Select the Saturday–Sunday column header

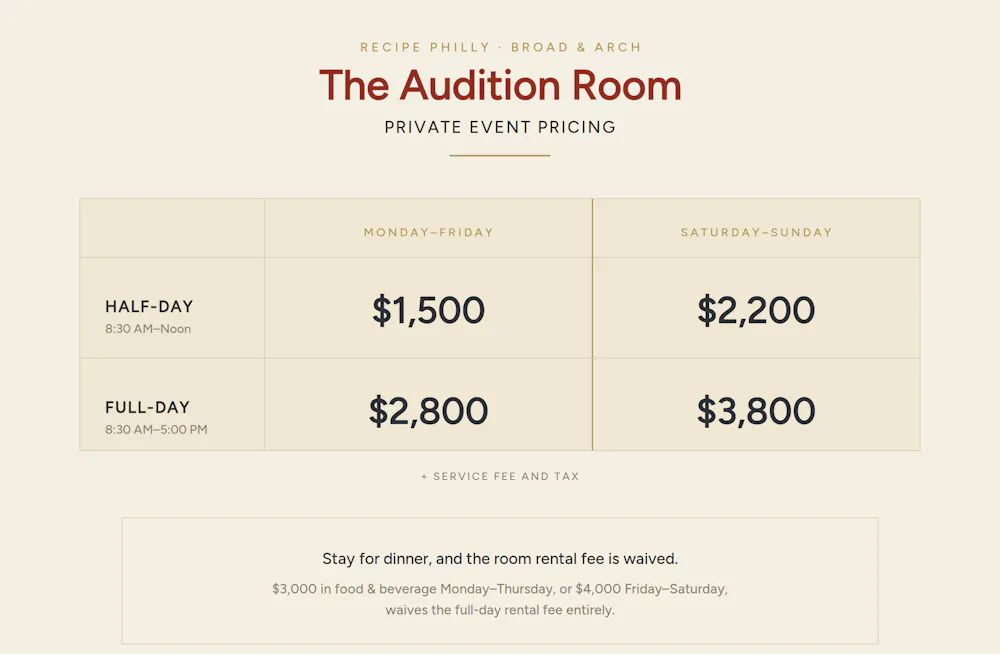[x=756, y=232]
